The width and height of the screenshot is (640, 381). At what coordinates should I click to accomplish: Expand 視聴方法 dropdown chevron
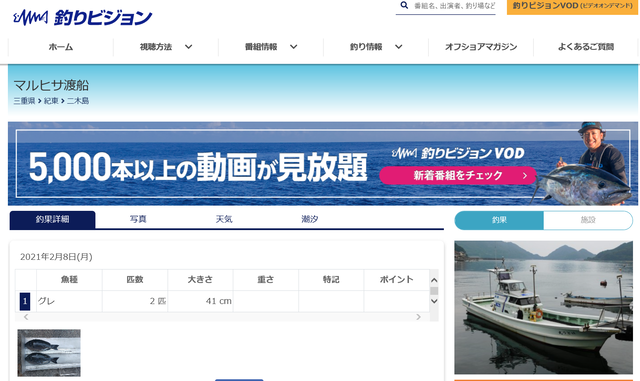(x=189, y=47)
